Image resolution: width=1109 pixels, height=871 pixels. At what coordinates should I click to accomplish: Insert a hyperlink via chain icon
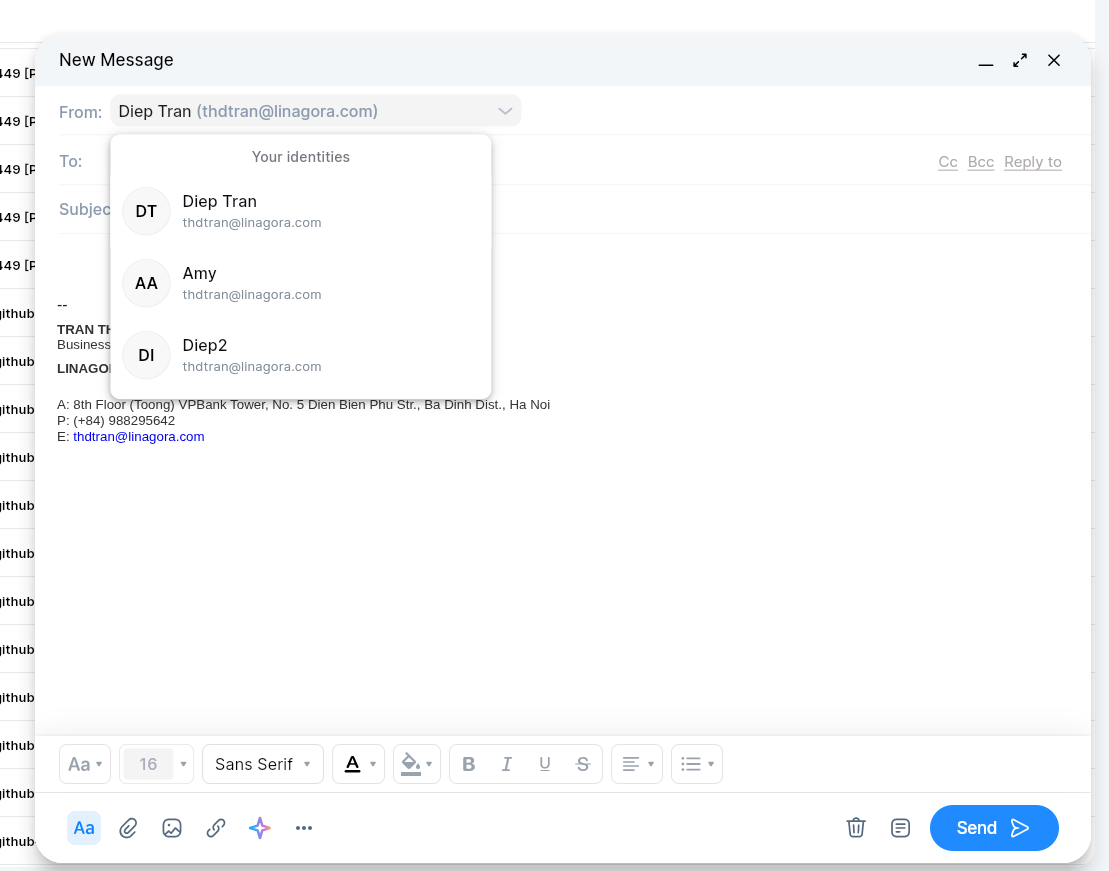[x=216, y=828]
